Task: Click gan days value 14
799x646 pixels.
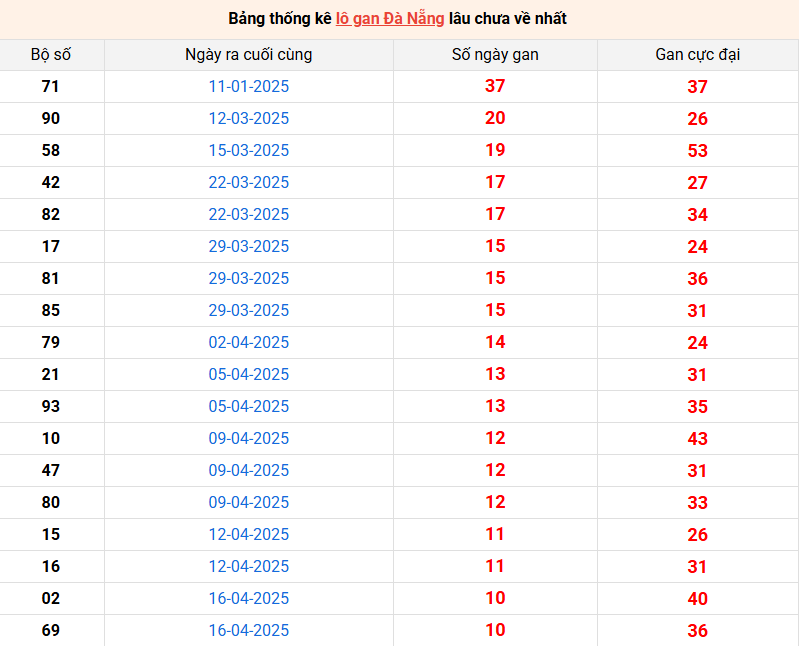Action: [x=495, y=342]
